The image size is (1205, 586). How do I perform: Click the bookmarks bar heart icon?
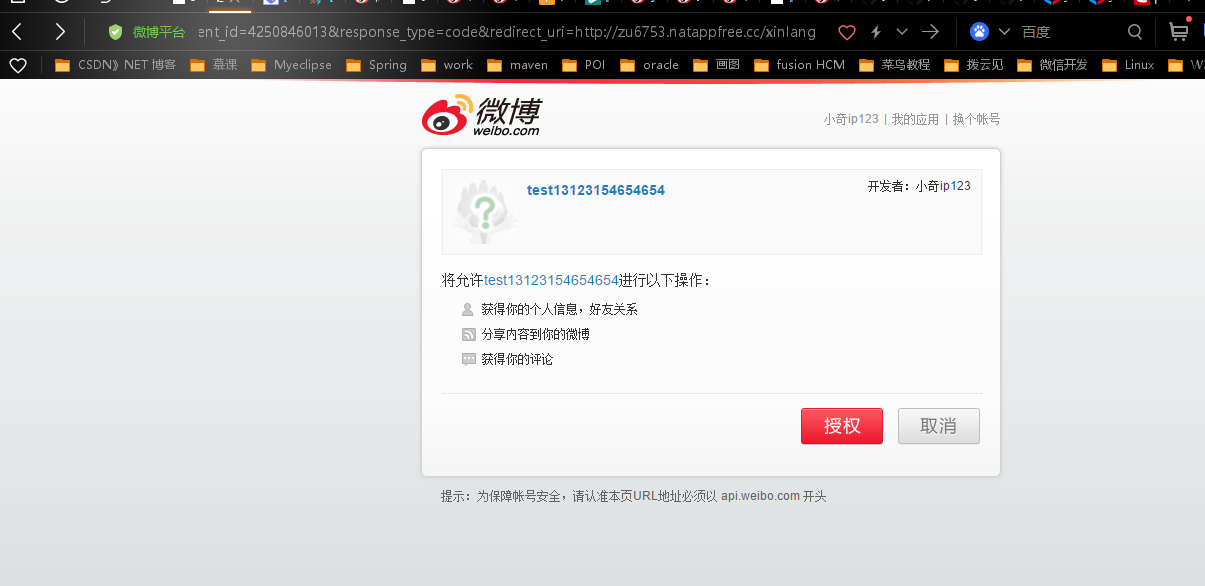pos(17,65)
